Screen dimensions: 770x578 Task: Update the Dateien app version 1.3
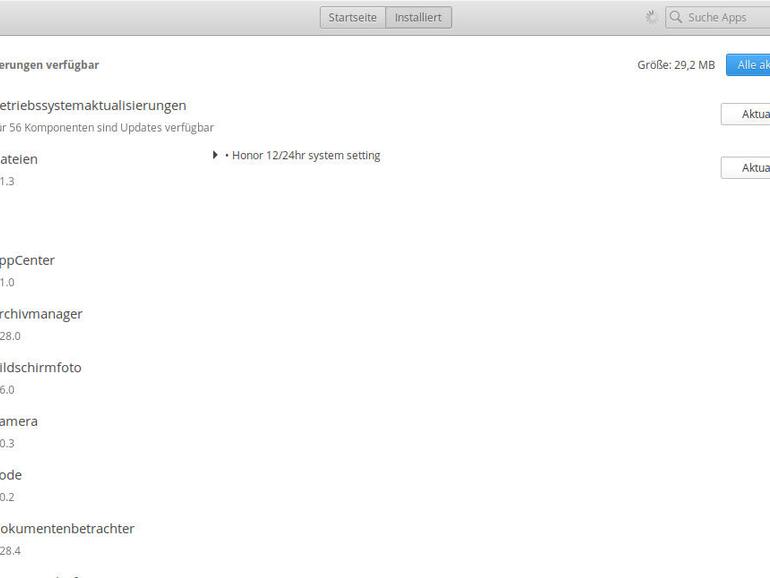click(x=745, y=167)
